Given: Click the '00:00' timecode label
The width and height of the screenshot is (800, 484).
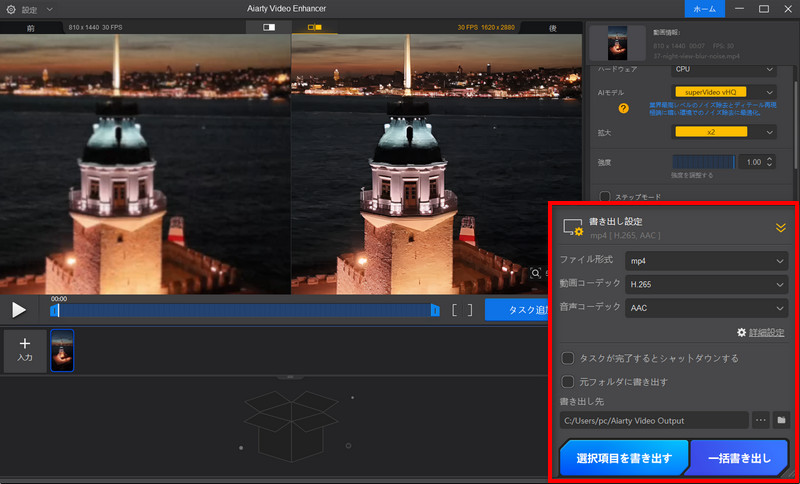Looking at the screenshot, I should (x=59, y=299).
